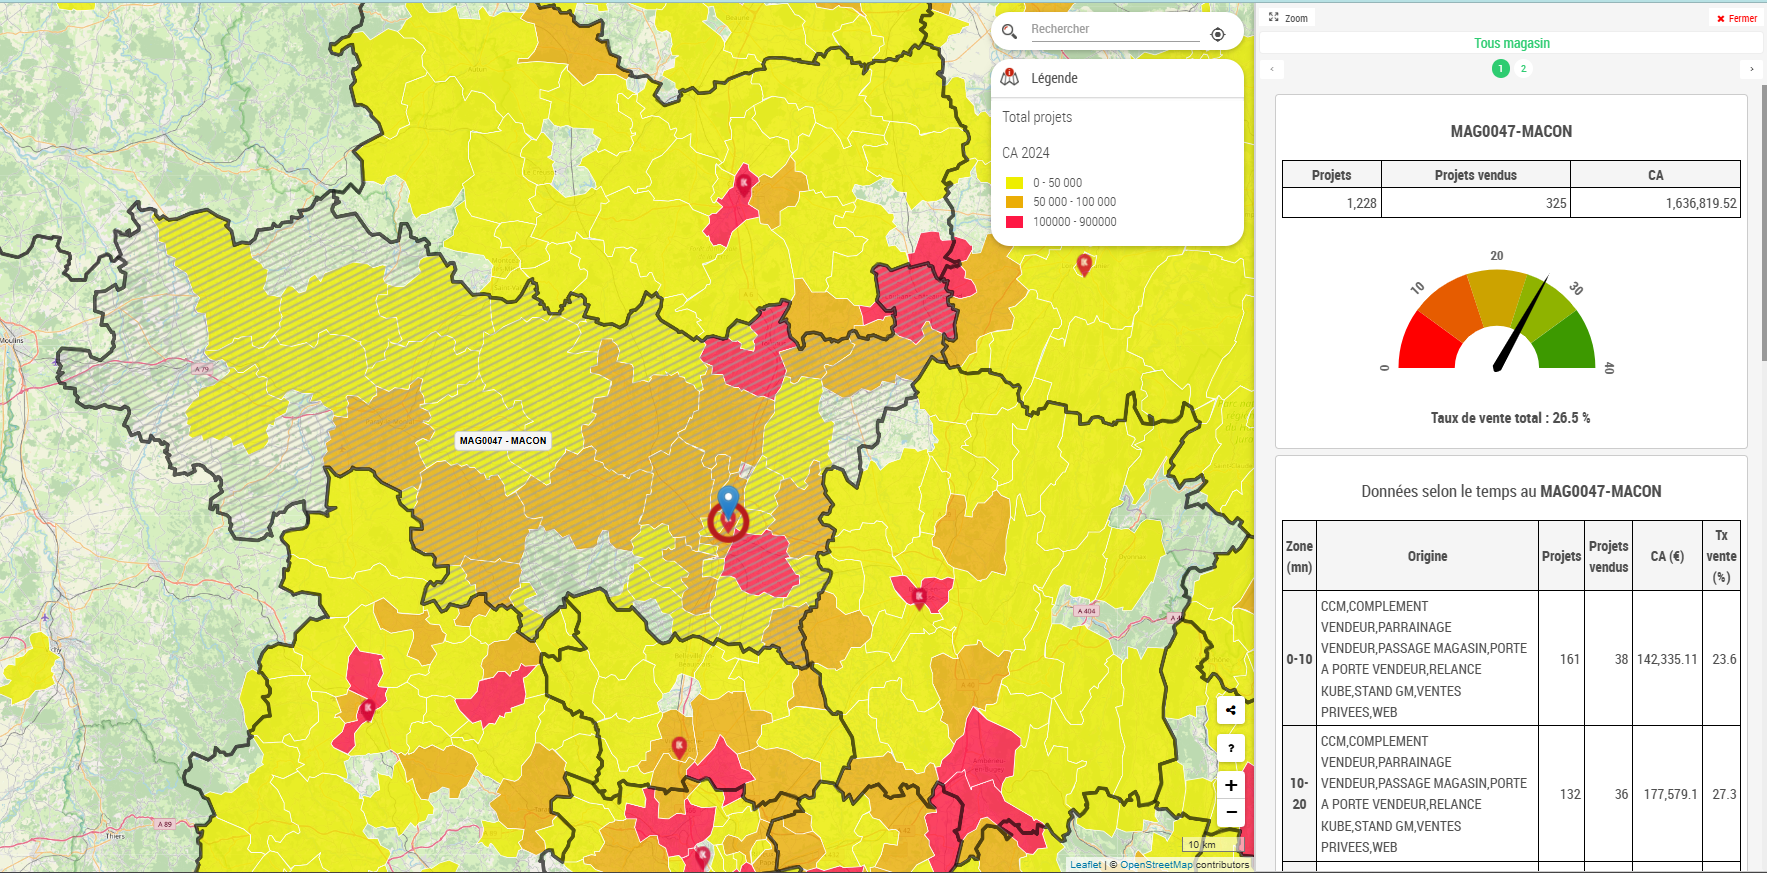Zoom out with the minus button
This screenshot has width=1767, height=873.
pyautogui.click(x=1231, y=812)
